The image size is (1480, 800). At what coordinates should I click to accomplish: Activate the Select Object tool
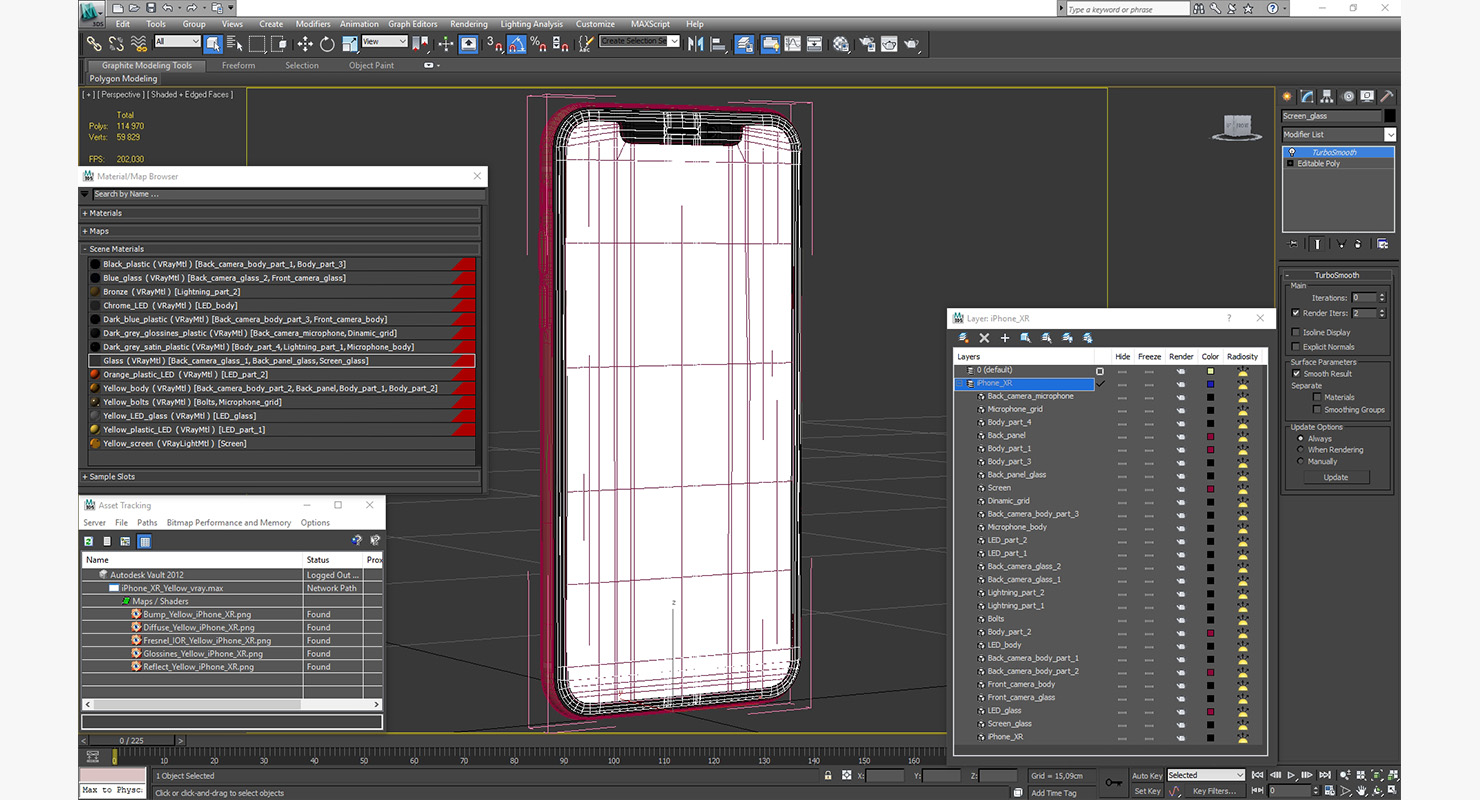[213, 44]
